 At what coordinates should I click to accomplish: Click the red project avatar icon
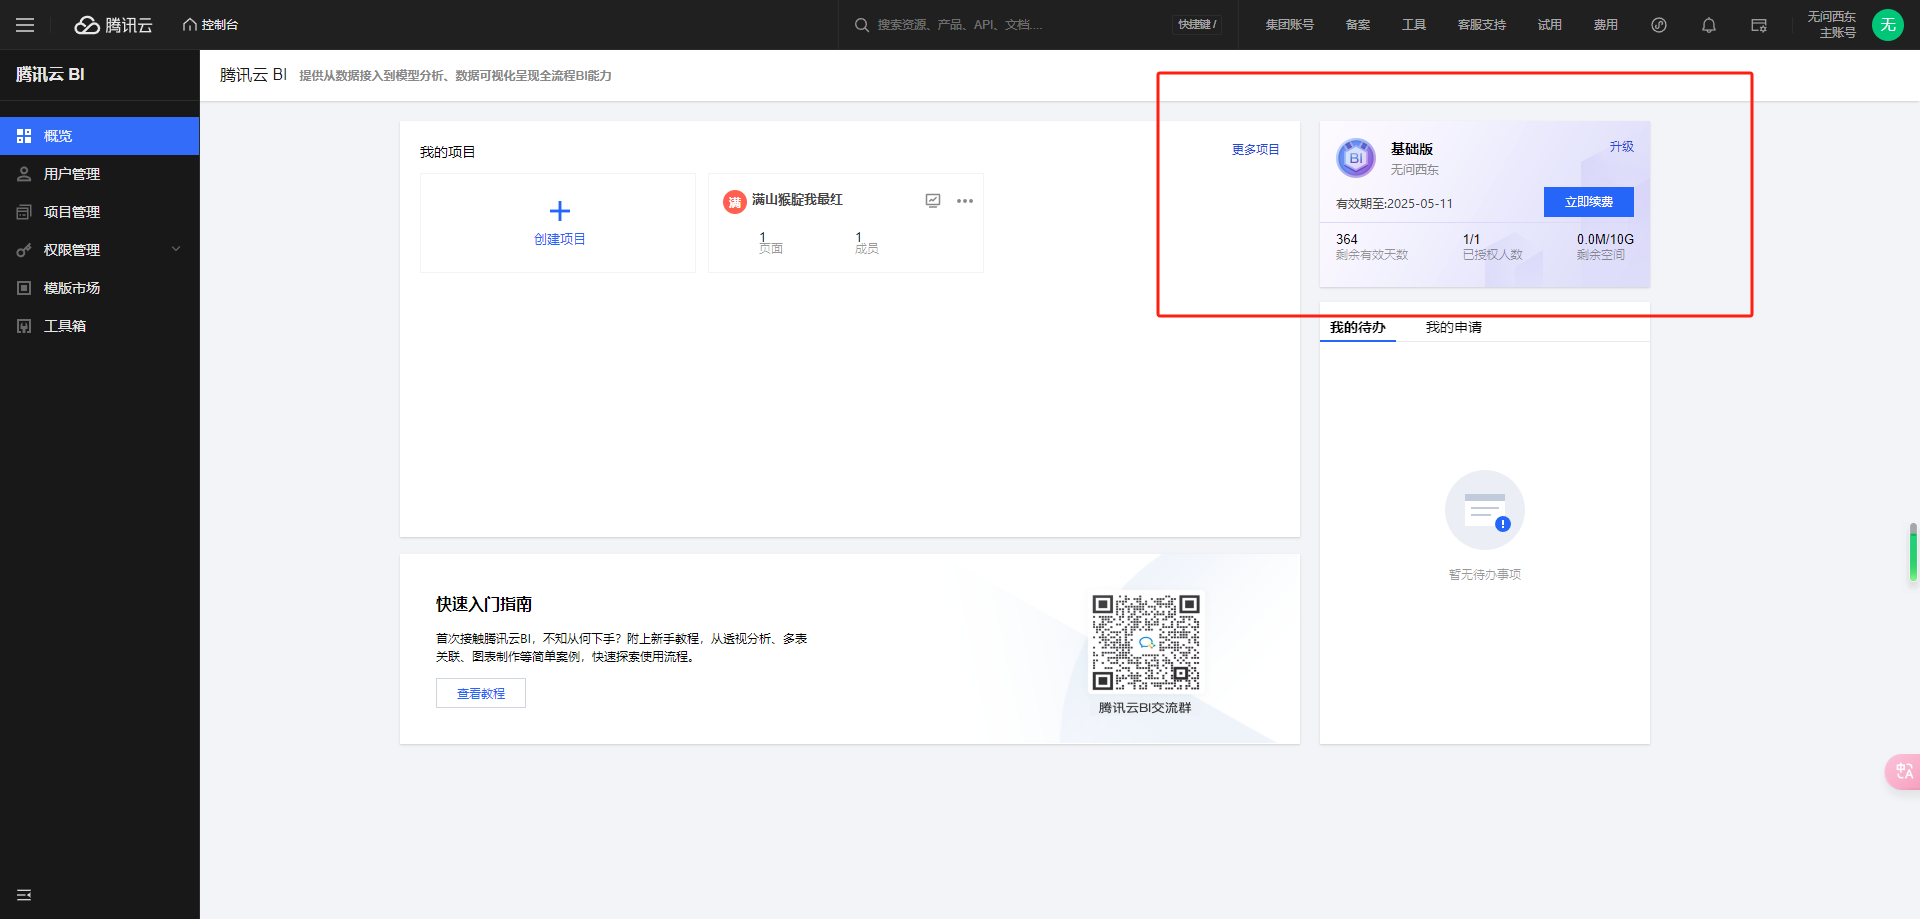click(735, 202)
